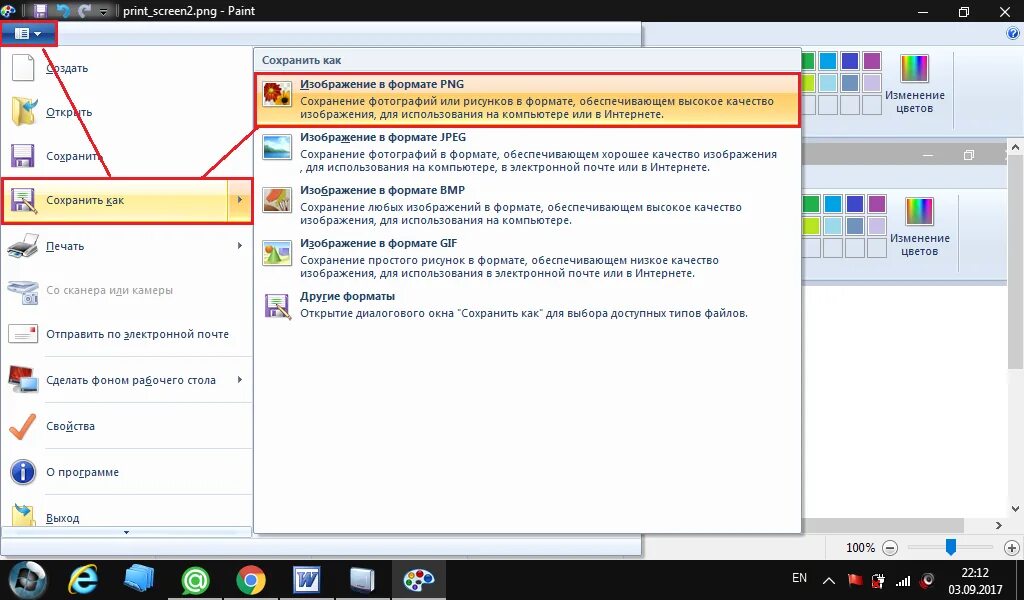Click the small down arrow below Выход
Viewport: 1024px width, 600px height.
127,533
